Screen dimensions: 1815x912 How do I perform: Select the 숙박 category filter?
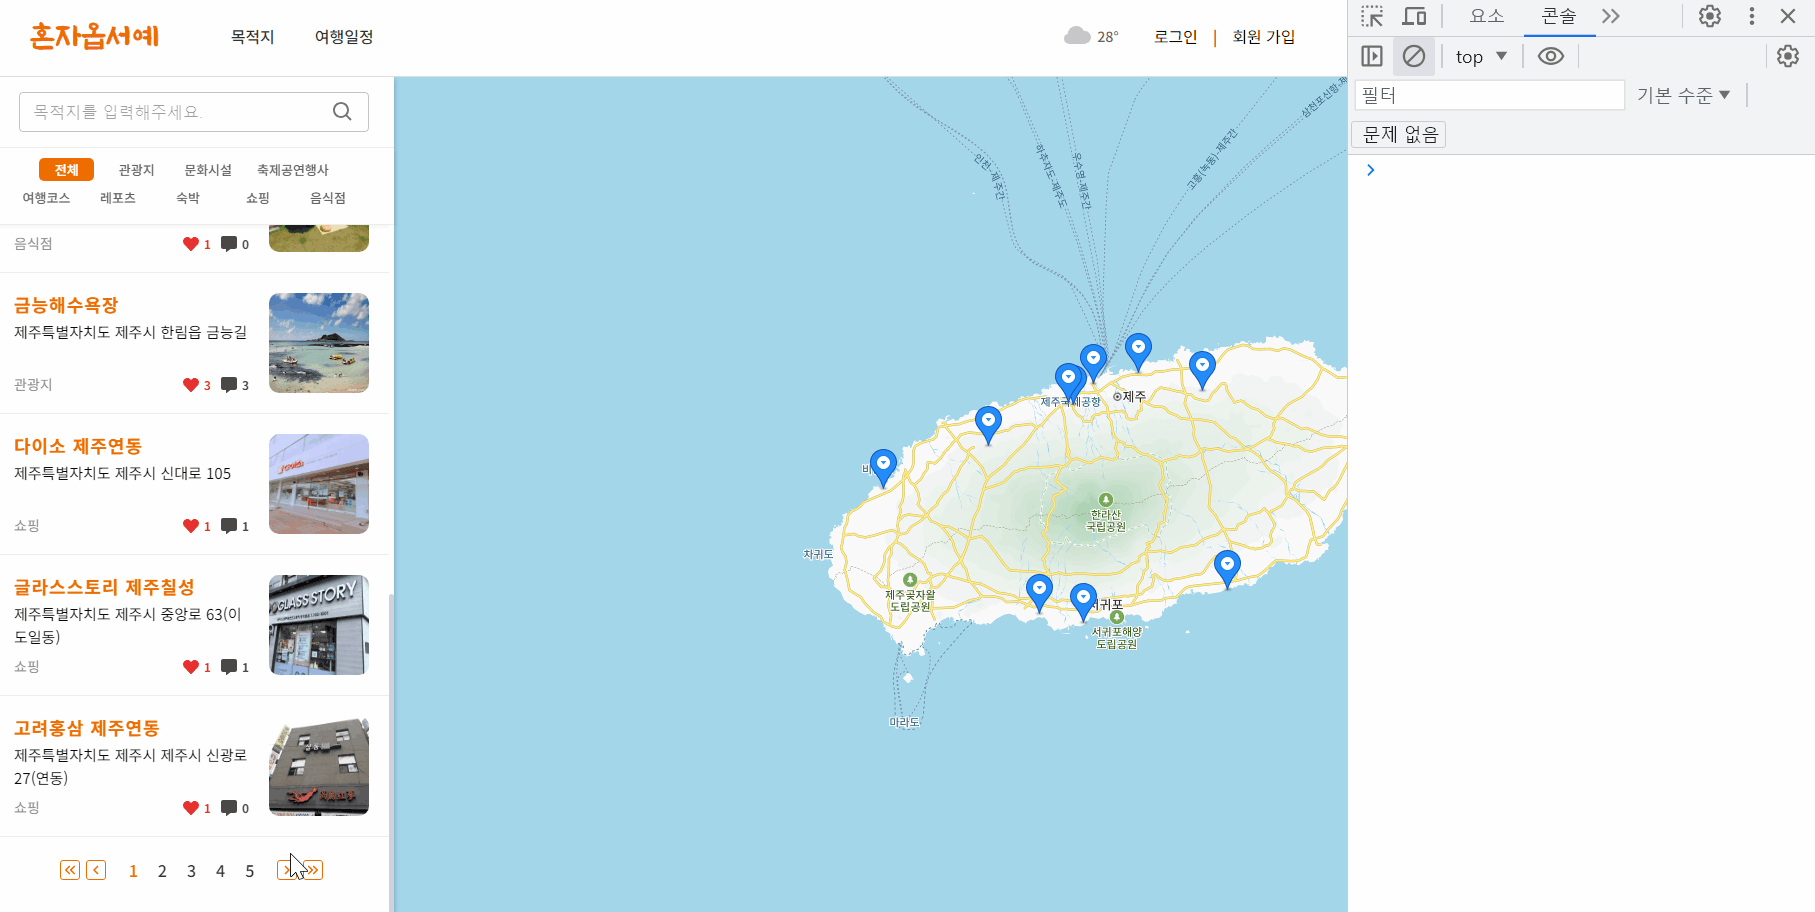(x=188, y=198)
